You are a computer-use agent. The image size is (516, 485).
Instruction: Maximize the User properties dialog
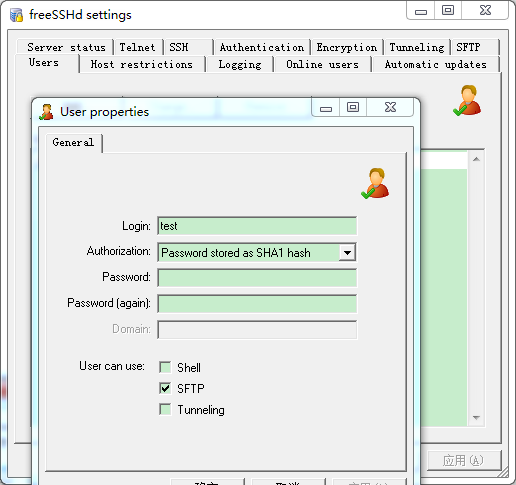(353, 107)
